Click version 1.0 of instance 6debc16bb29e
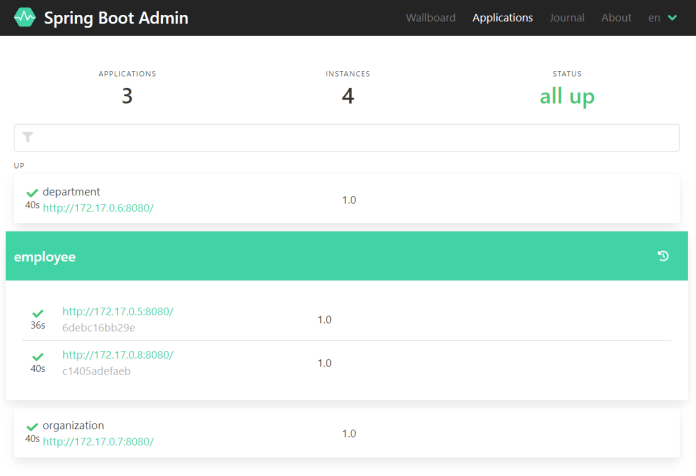Image resolution: width=696 pixels, height=476 pixels. (324, 320)
